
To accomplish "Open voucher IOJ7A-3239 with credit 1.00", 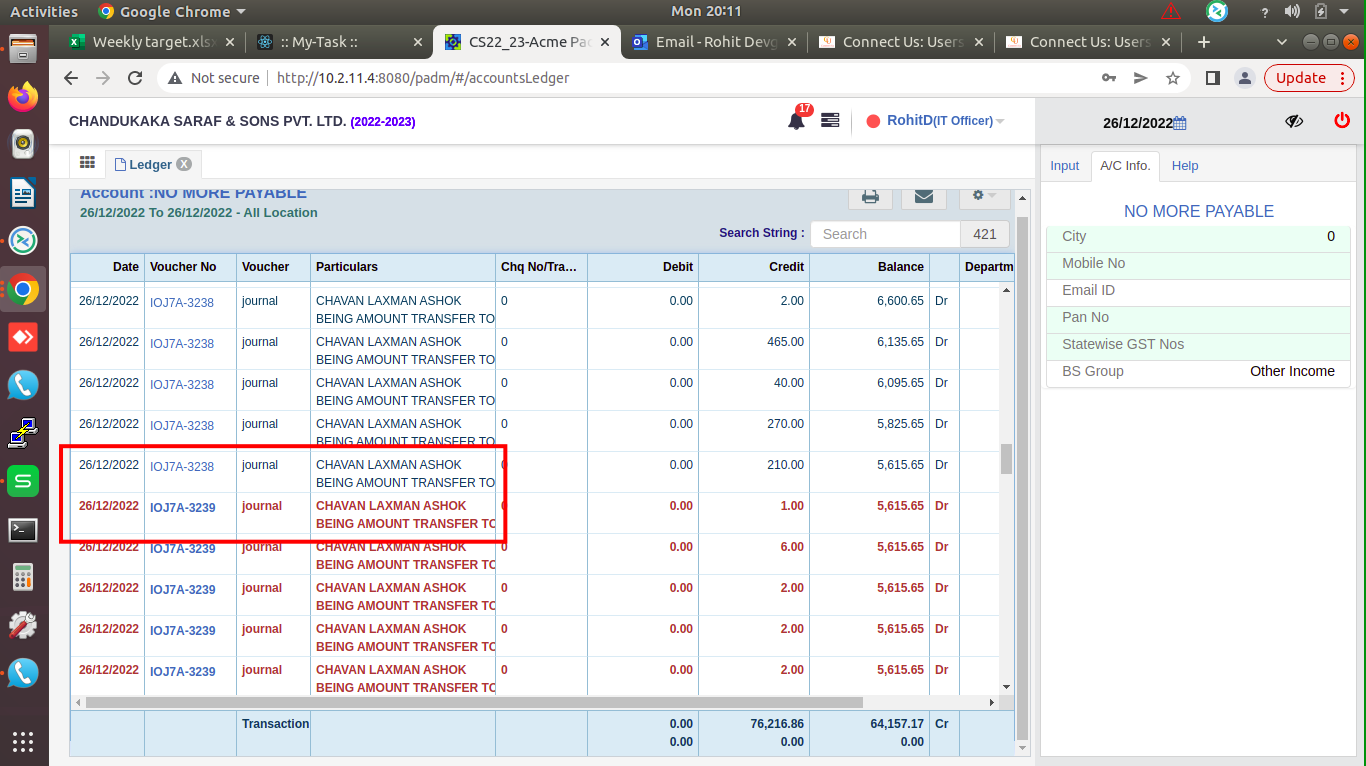I will click(x=182, y=508).
